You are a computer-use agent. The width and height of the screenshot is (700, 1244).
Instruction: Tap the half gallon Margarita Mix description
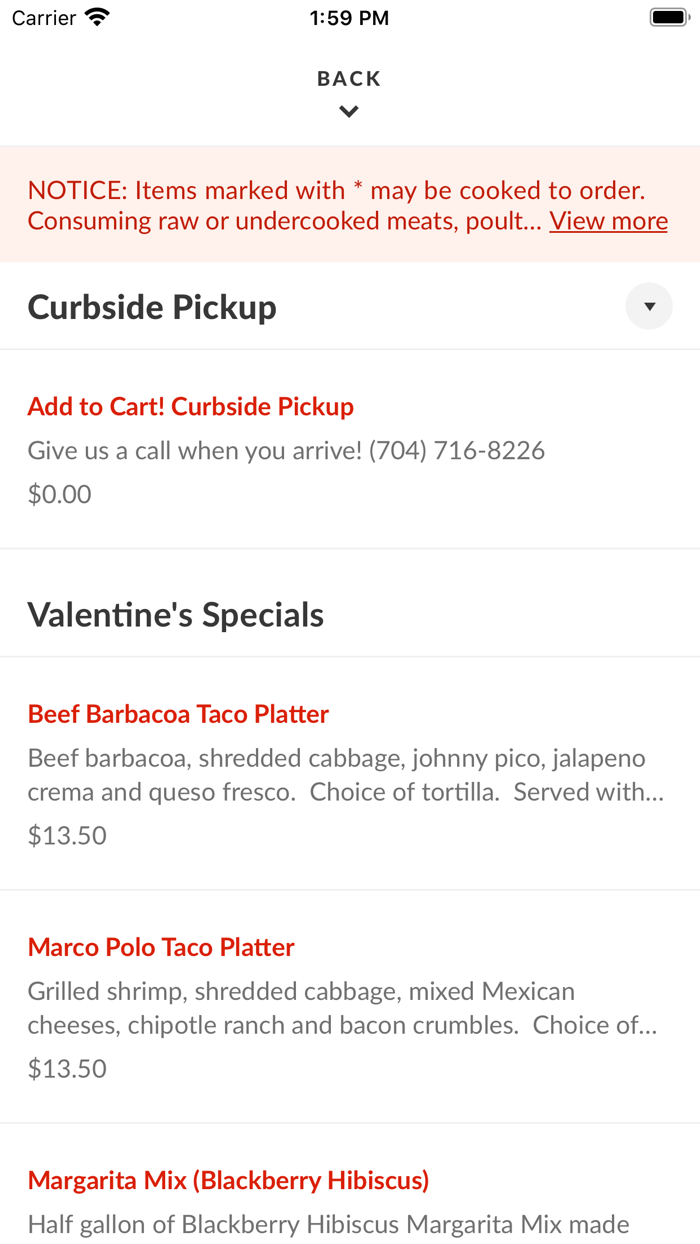328,1224
